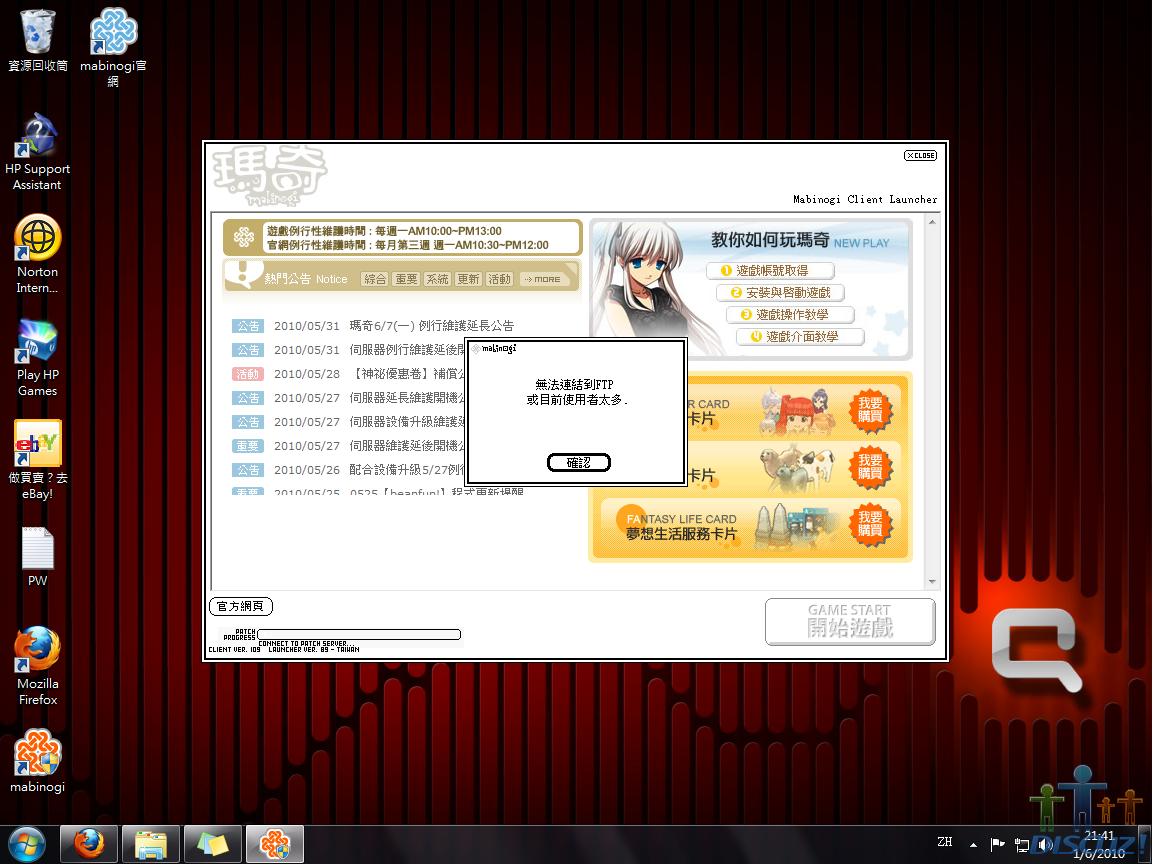Select the 系統 notice tab

click(x=437, y=279)
